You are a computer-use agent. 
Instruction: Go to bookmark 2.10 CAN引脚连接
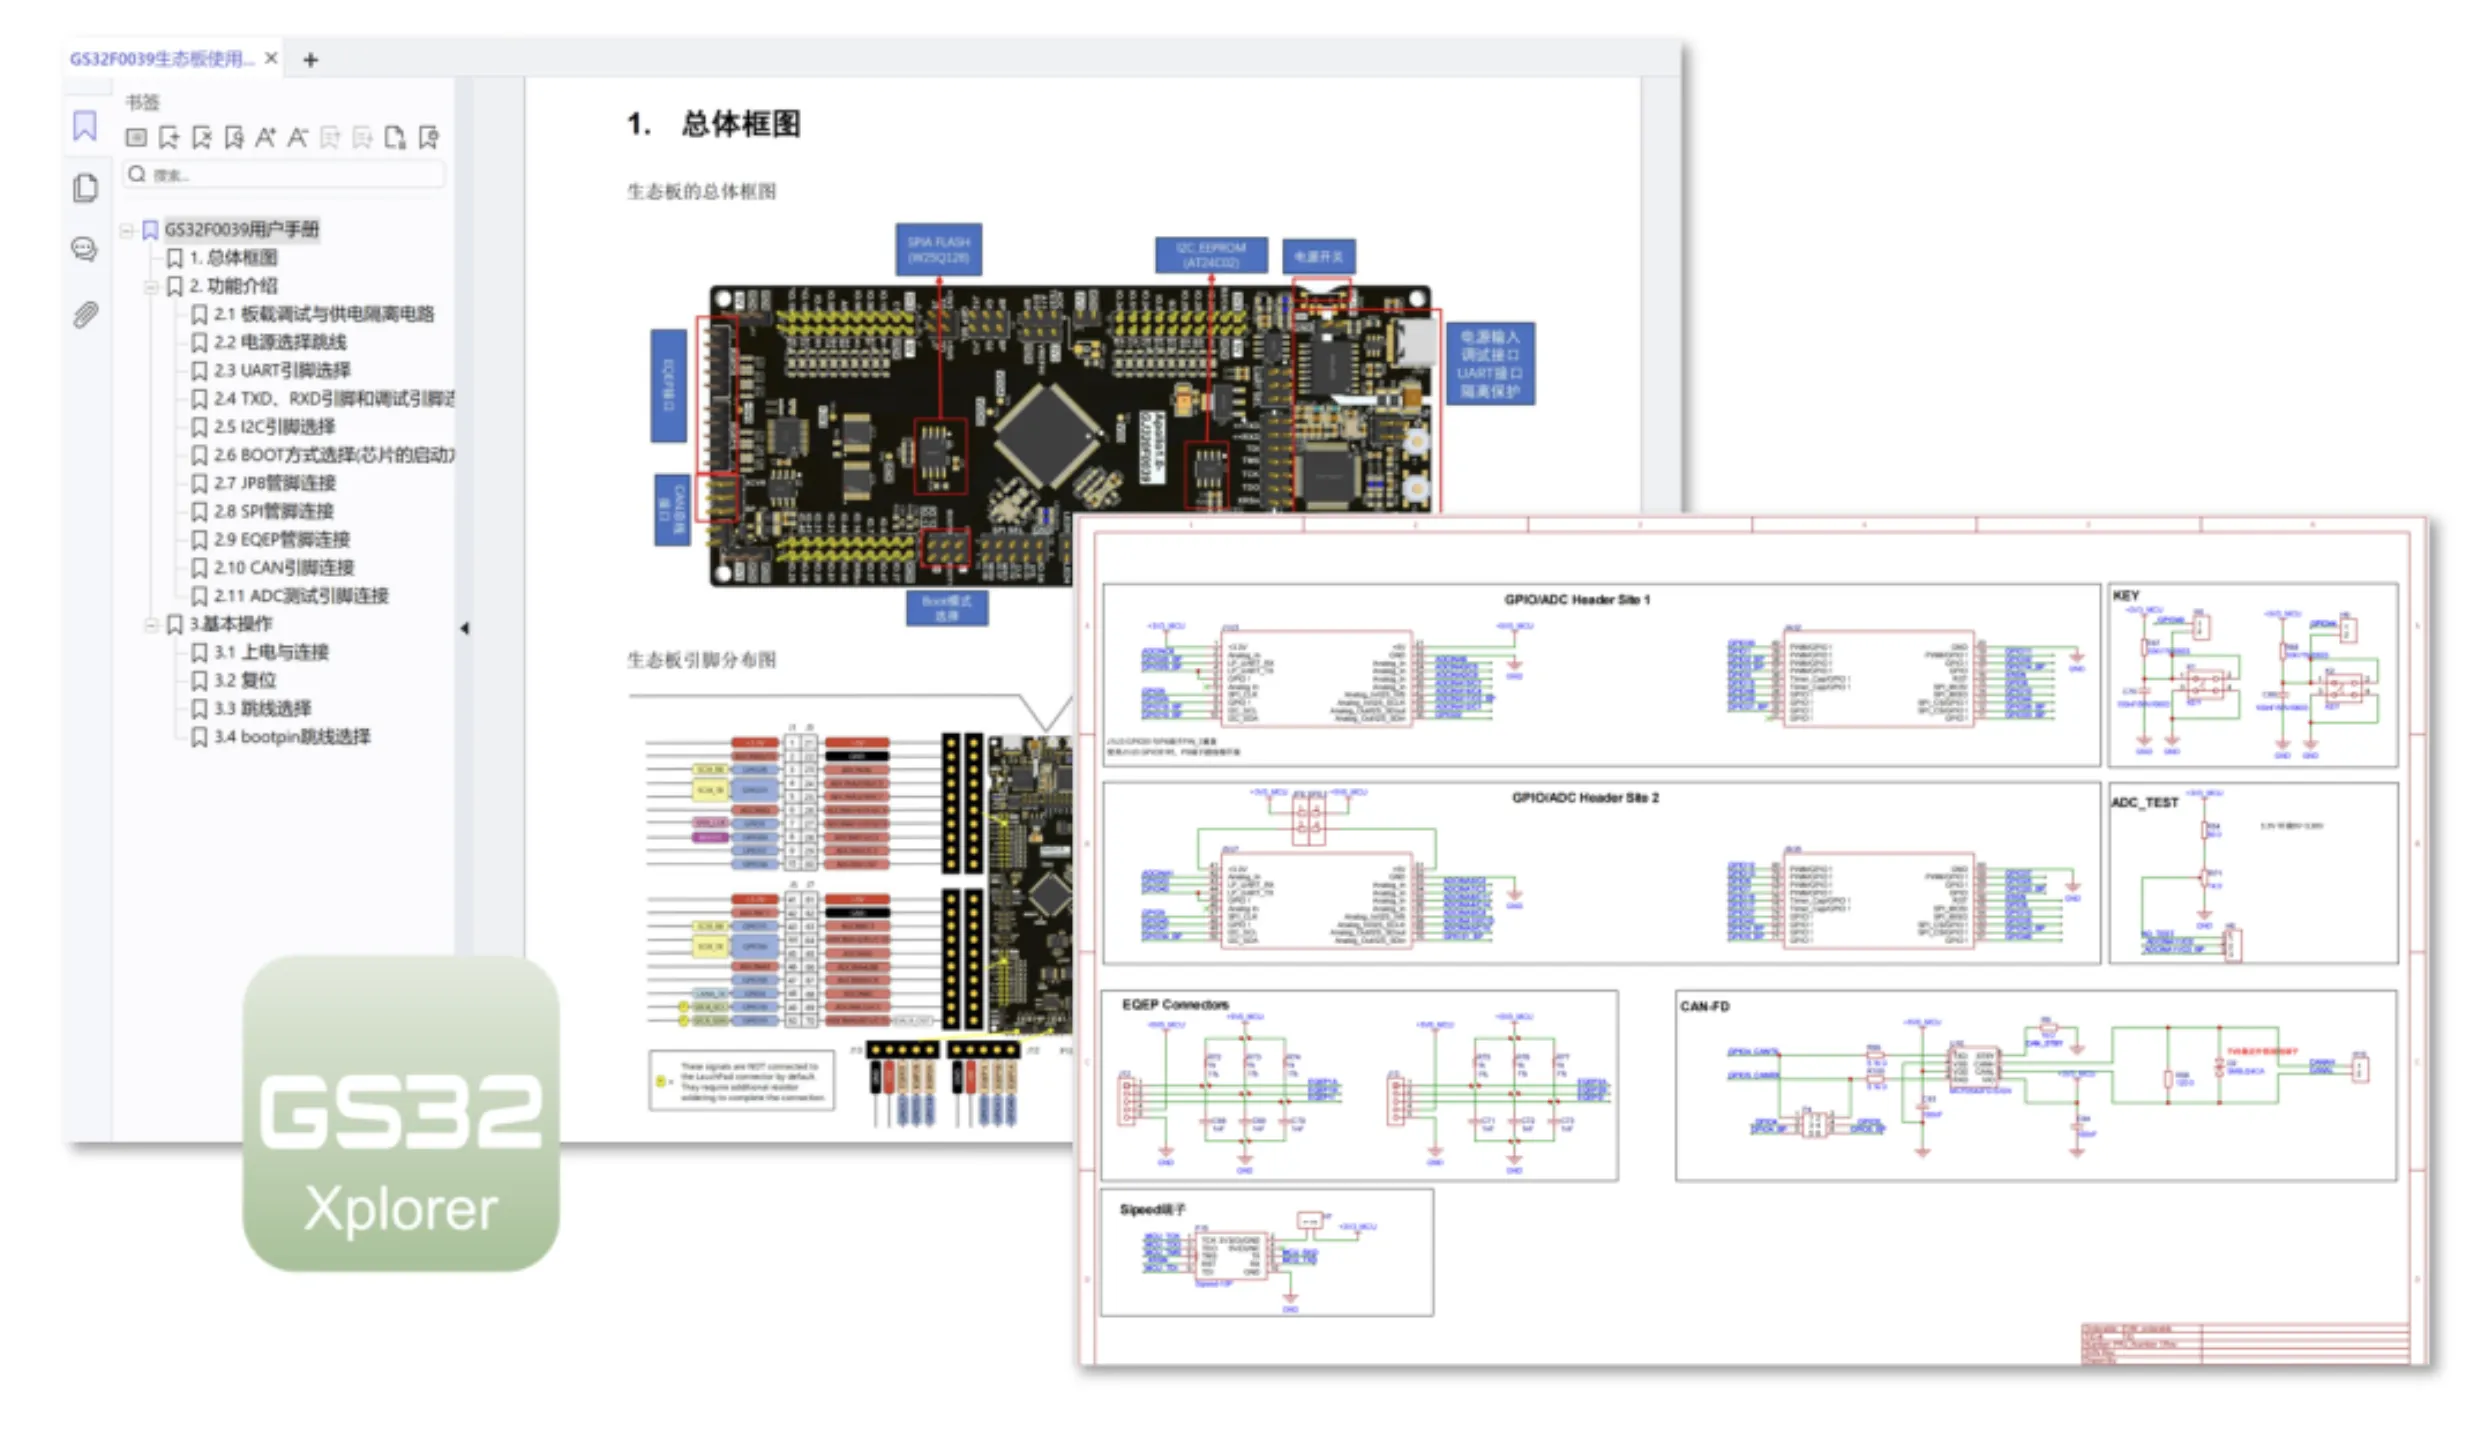(x=284, y=567)
